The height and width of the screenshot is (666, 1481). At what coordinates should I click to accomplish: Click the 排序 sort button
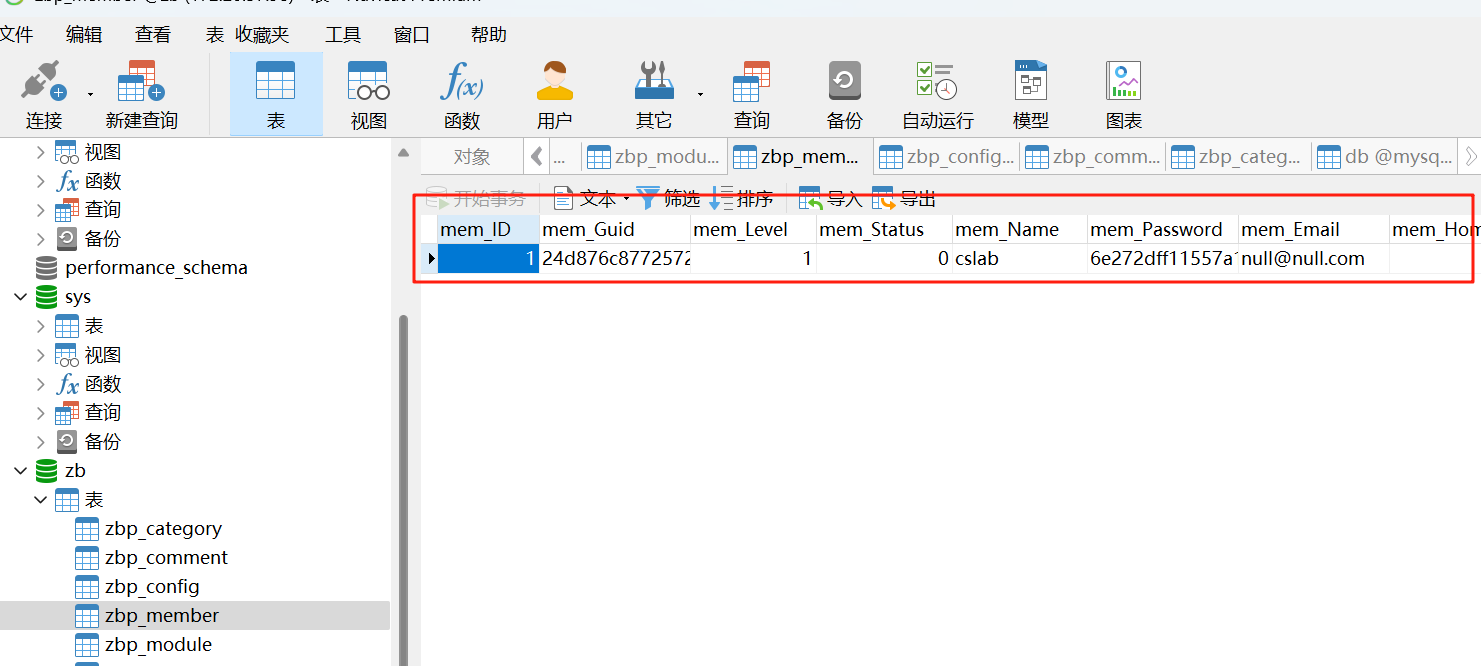point(742,199)
